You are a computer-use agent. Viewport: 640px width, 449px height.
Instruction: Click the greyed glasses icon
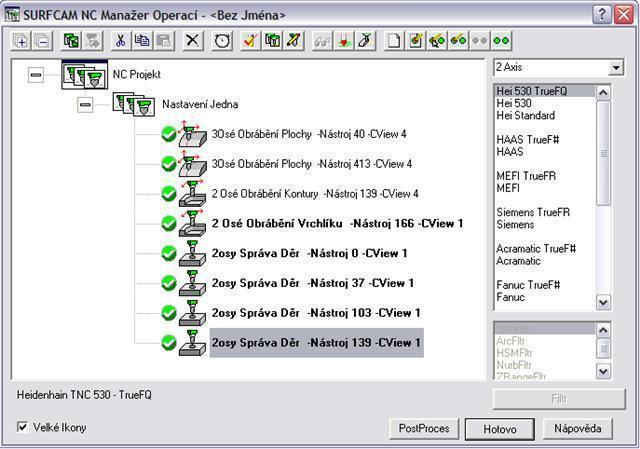coord(322,41)
